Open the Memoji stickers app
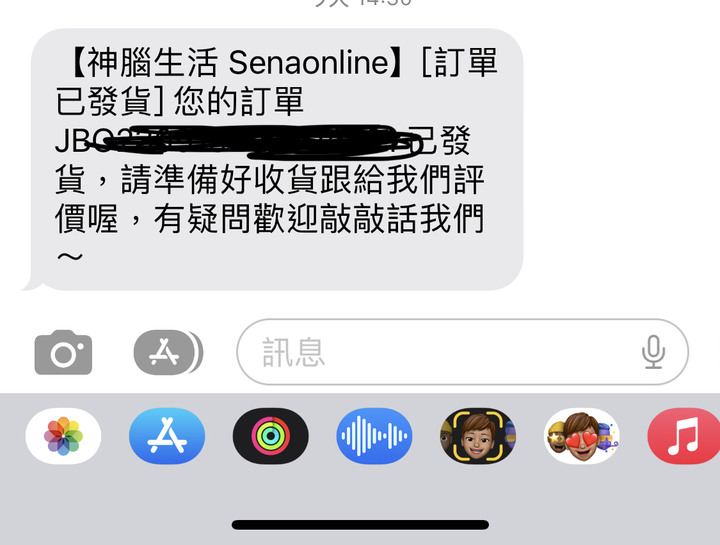 pyautogui.click(x=582, y=436)
